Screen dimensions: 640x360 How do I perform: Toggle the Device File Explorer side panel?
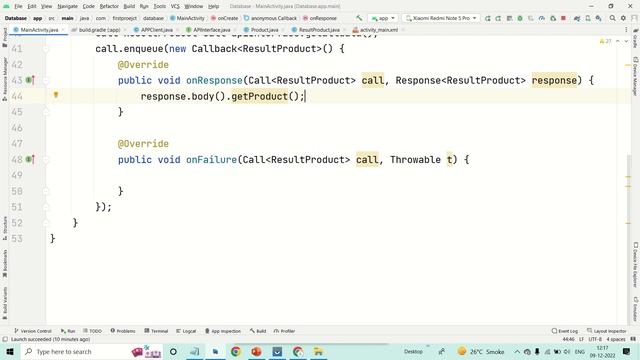click(x=635, y=264)
